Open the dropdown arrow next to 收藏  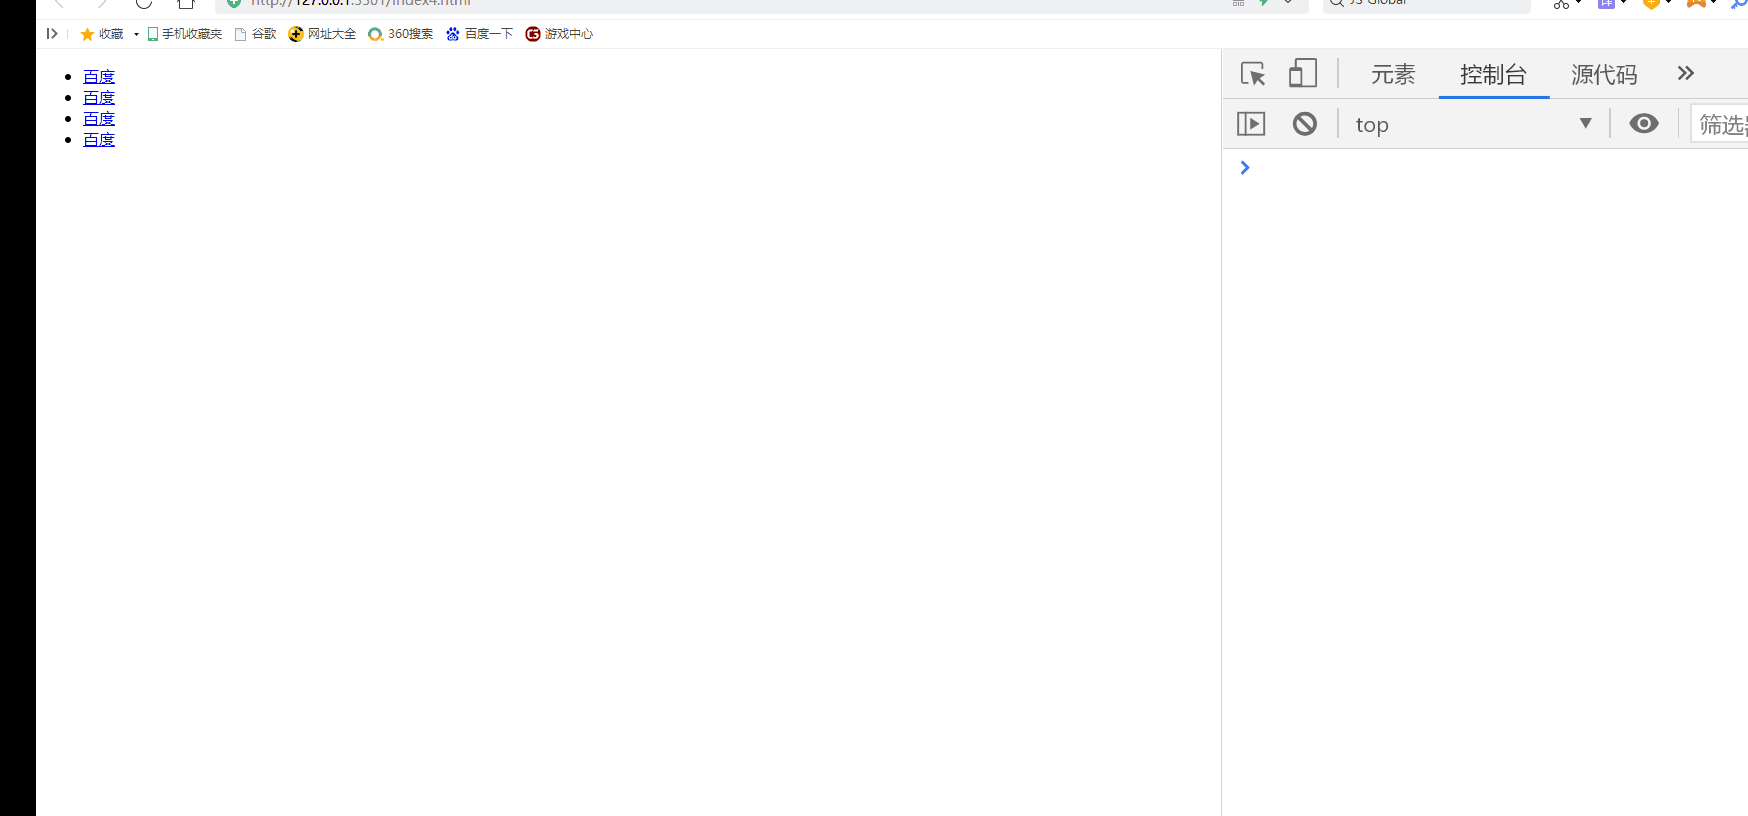pos(136,34)
